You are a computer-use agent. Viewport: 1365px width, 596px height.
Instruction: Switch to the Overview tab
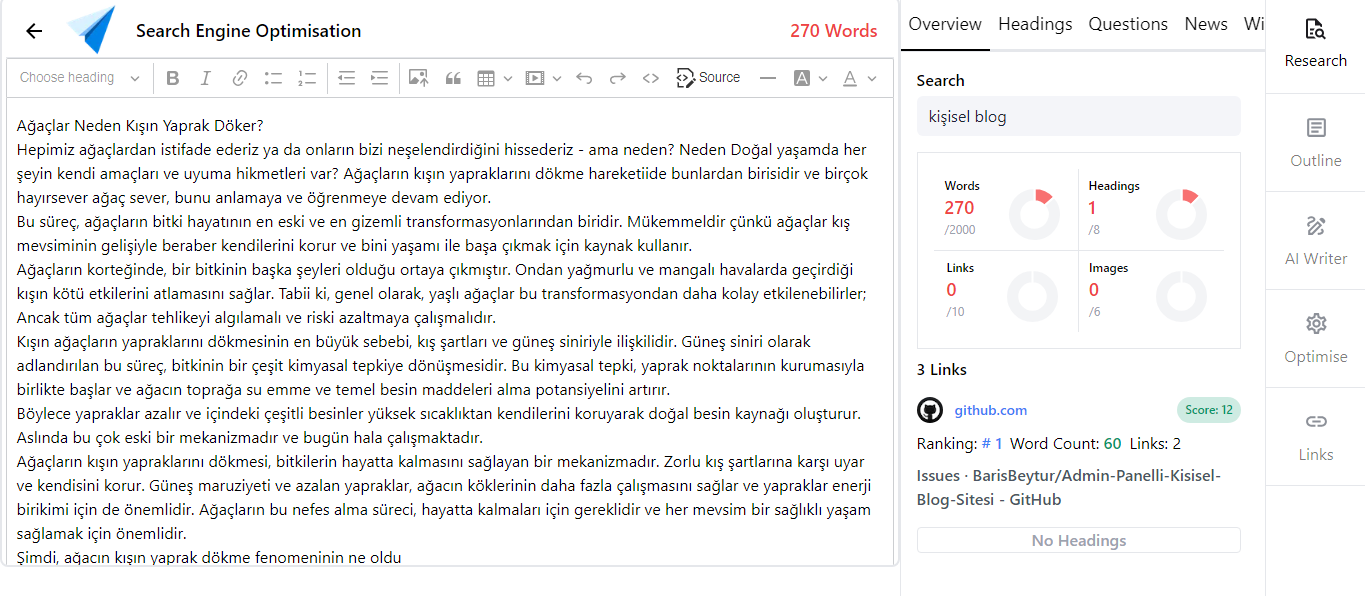(945, 24)
